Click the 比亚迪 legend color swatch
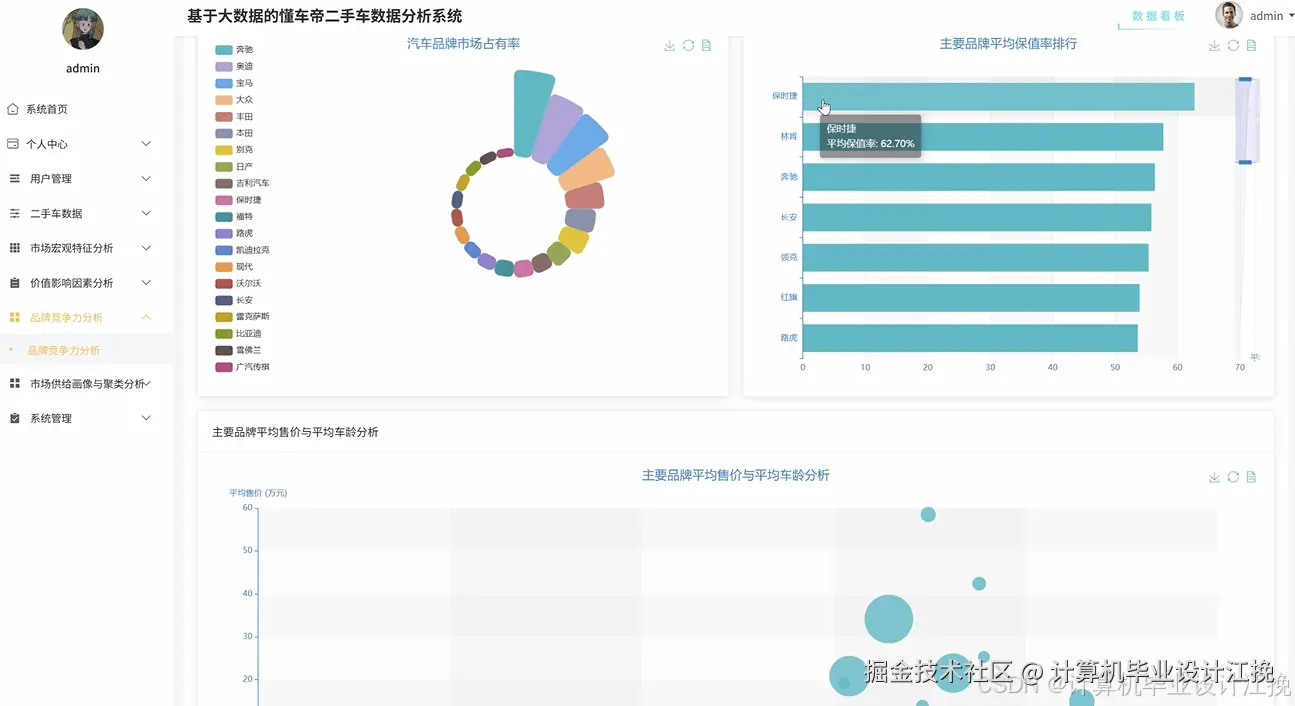This screenshot has width=1295, height=706. coord(224,334)
